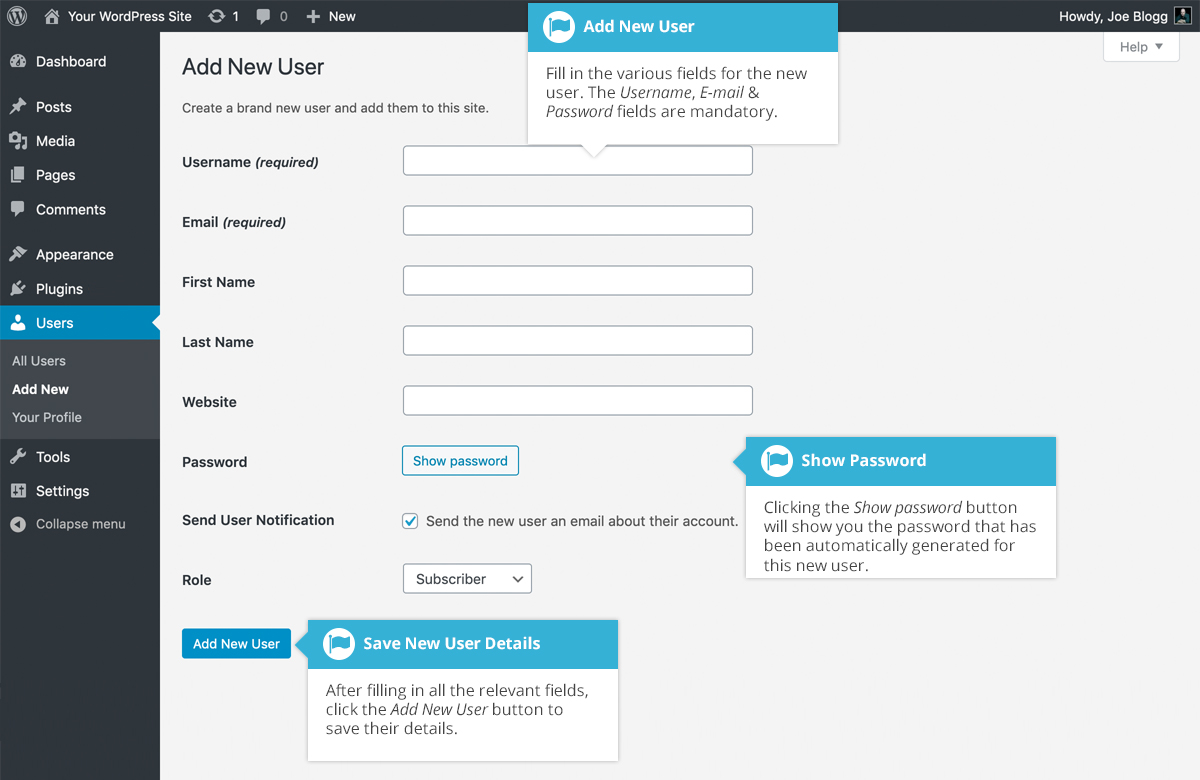Click the Add New User button
This screenshot has height=780, width=1200.
pos(236,644)
